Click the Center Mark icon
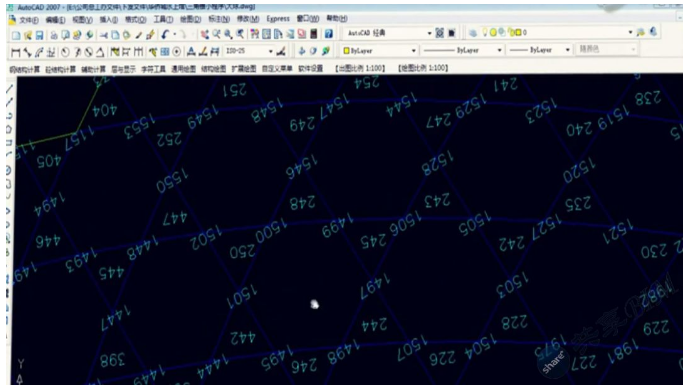This screenshot has height=391, width=690. (x=176, y=52)
